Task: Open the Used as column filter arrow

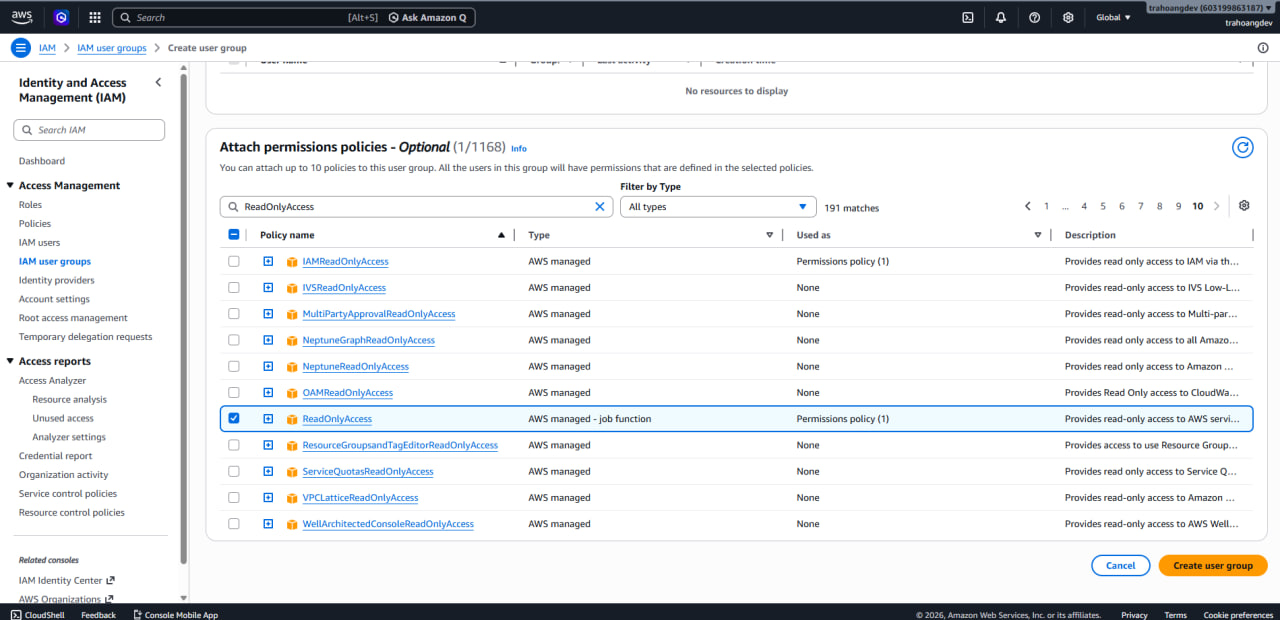Action: [1038, 235]
